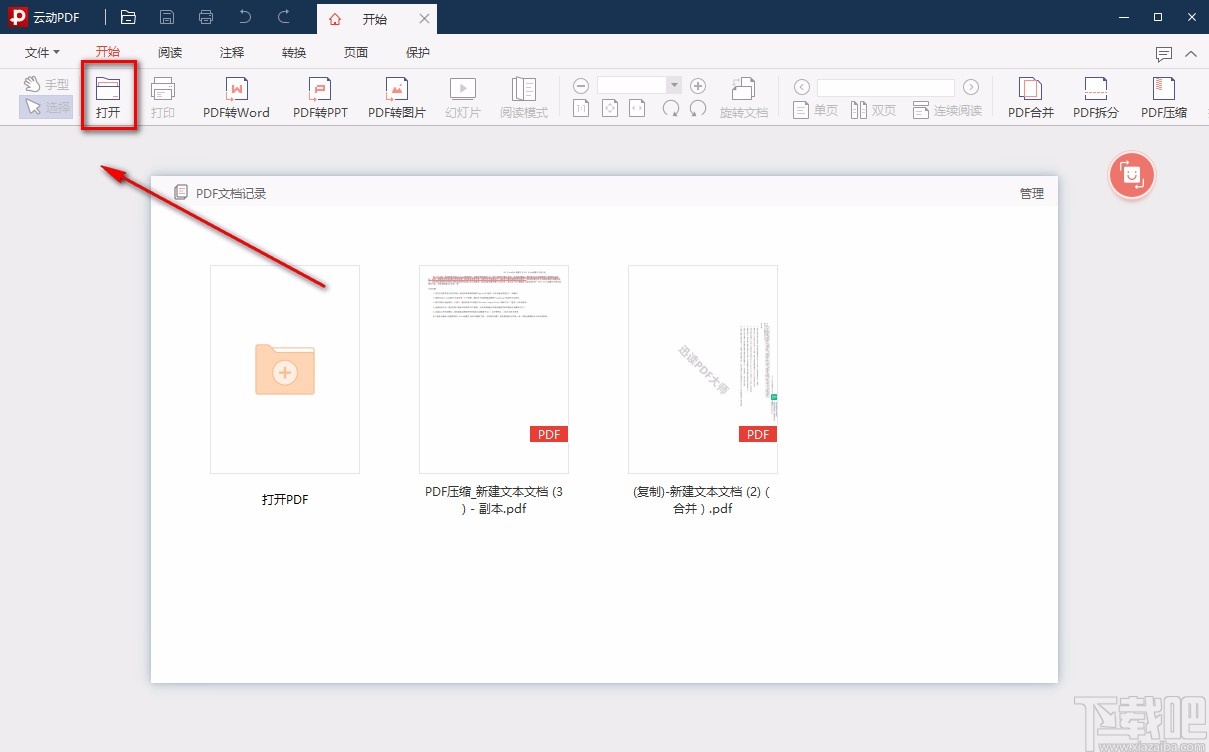Click the 云动PDF app logo

click(18, 17)
